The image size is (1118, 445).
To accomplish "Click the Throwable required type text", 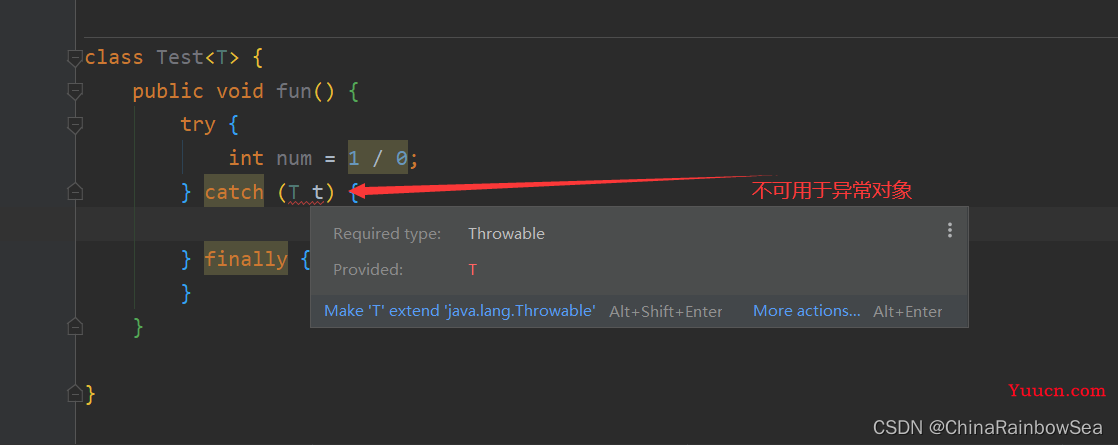I will 506,234.
